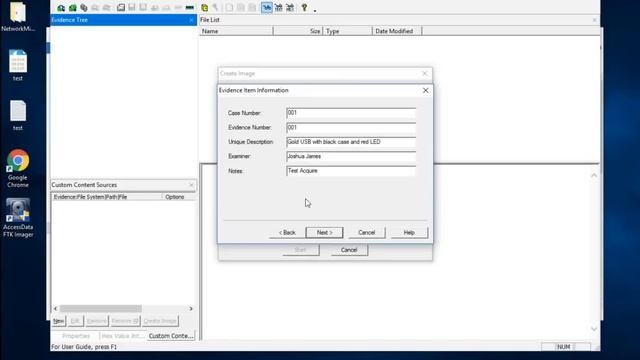Click the New button in Custom Content Sources
This screenshot has height=360, width=640.
click(x=59, y=321)
